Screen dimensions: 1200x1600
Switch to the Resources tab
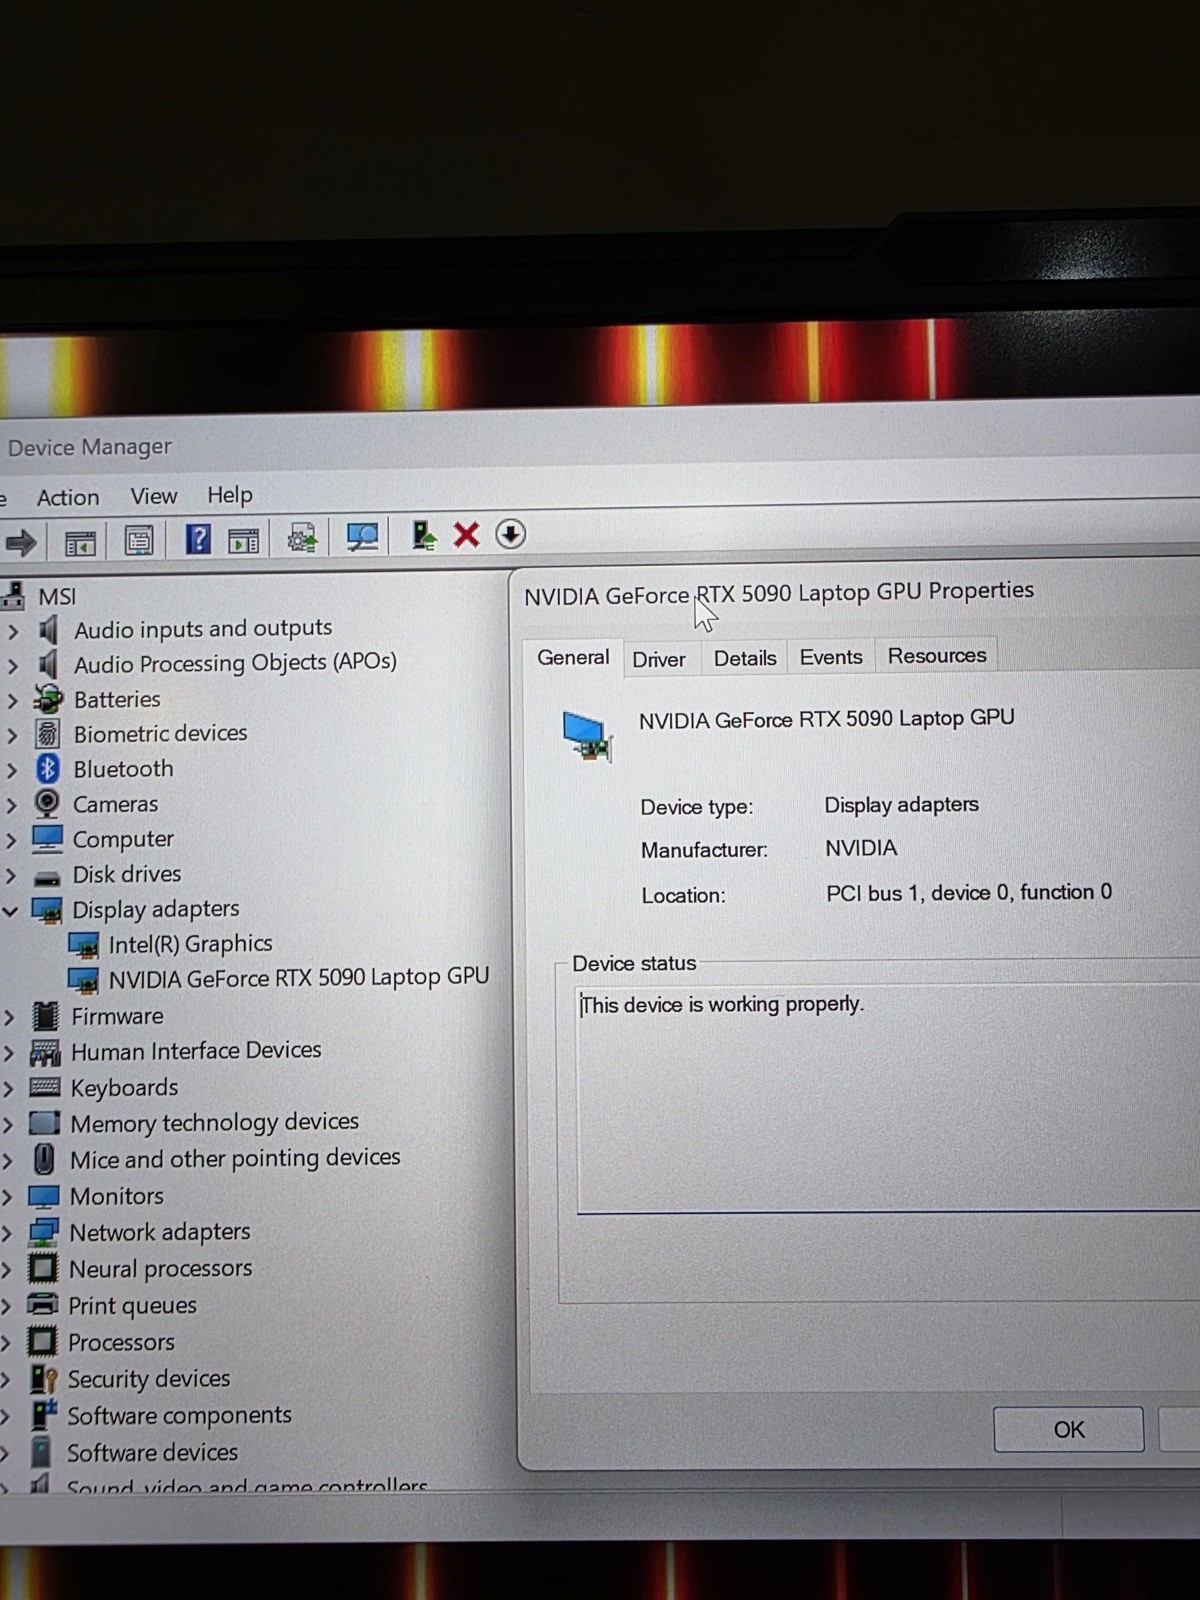click(937, 655)
